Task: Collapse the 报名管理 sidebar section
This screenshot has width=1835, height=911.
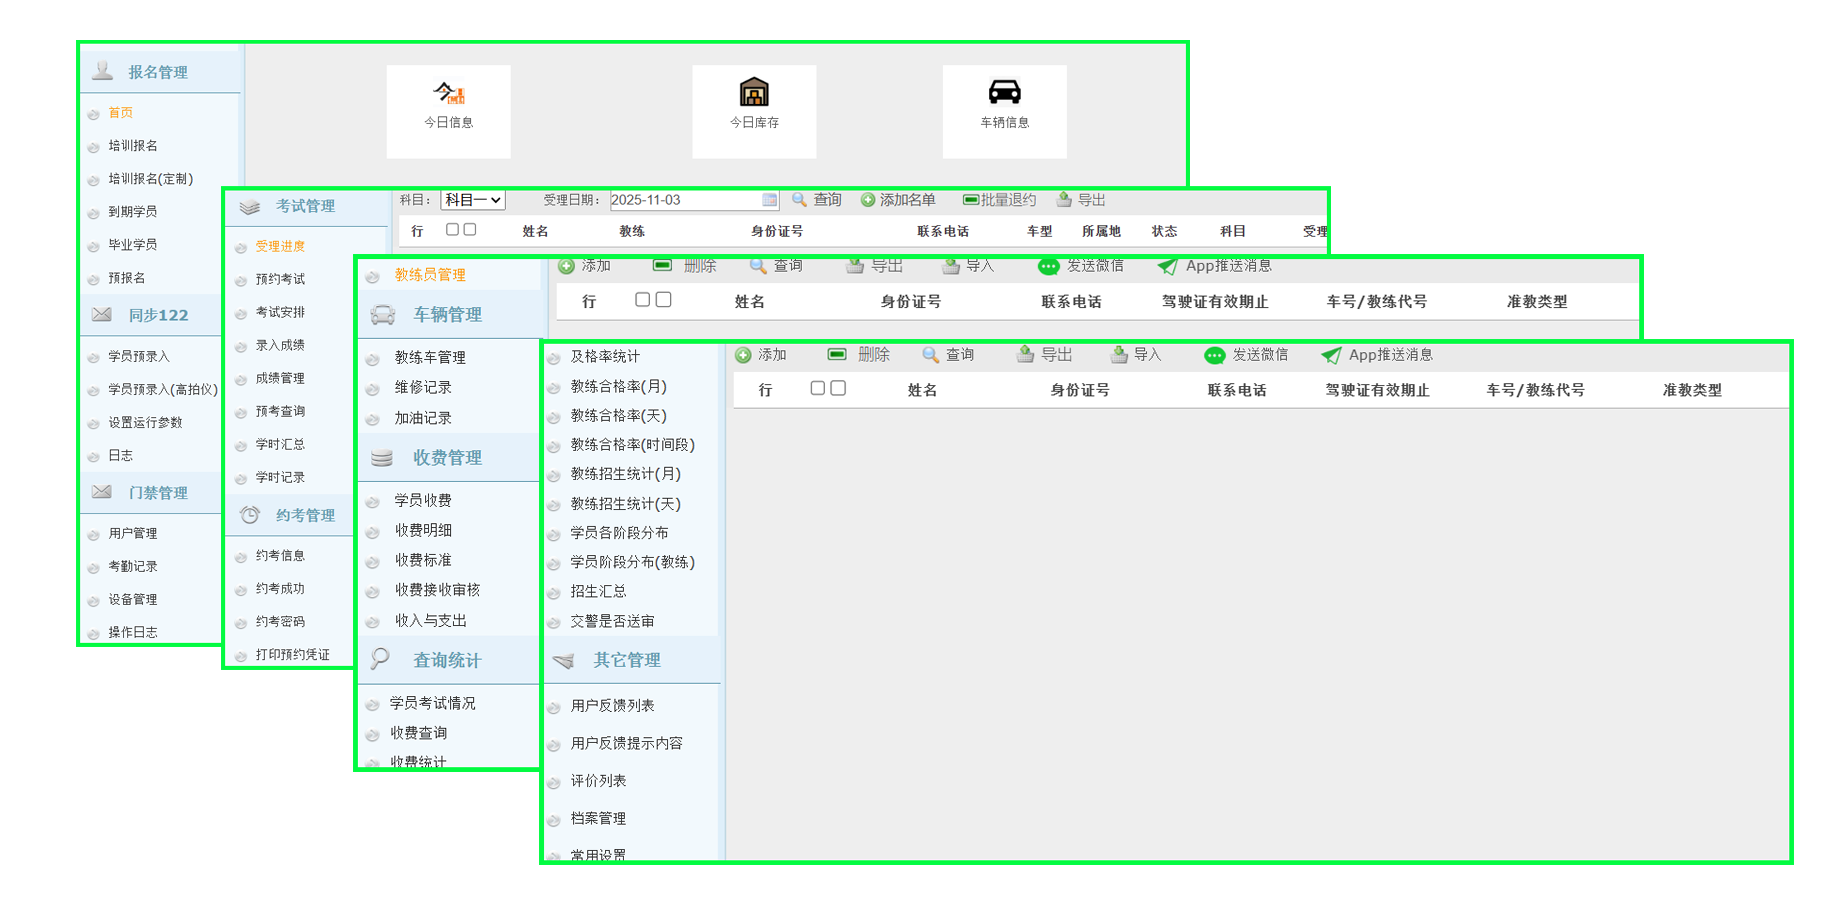Action: click(x=160, y=72)
